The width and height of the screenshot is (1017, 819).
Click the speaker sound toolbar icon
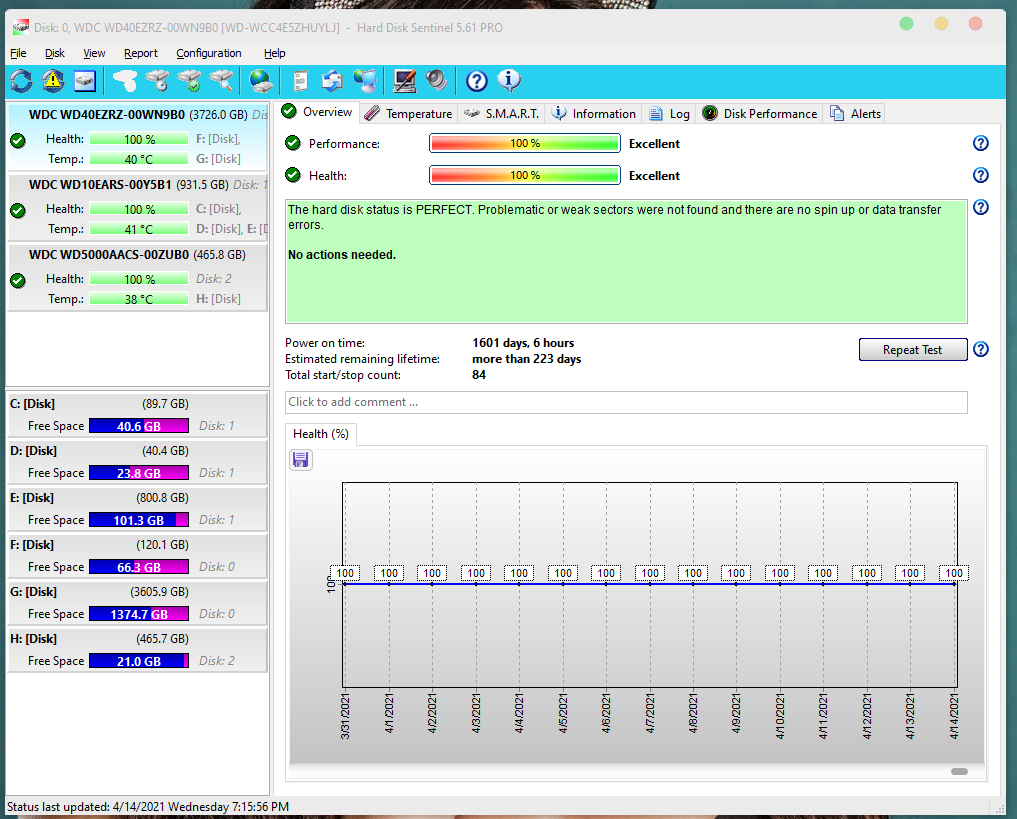437,81
